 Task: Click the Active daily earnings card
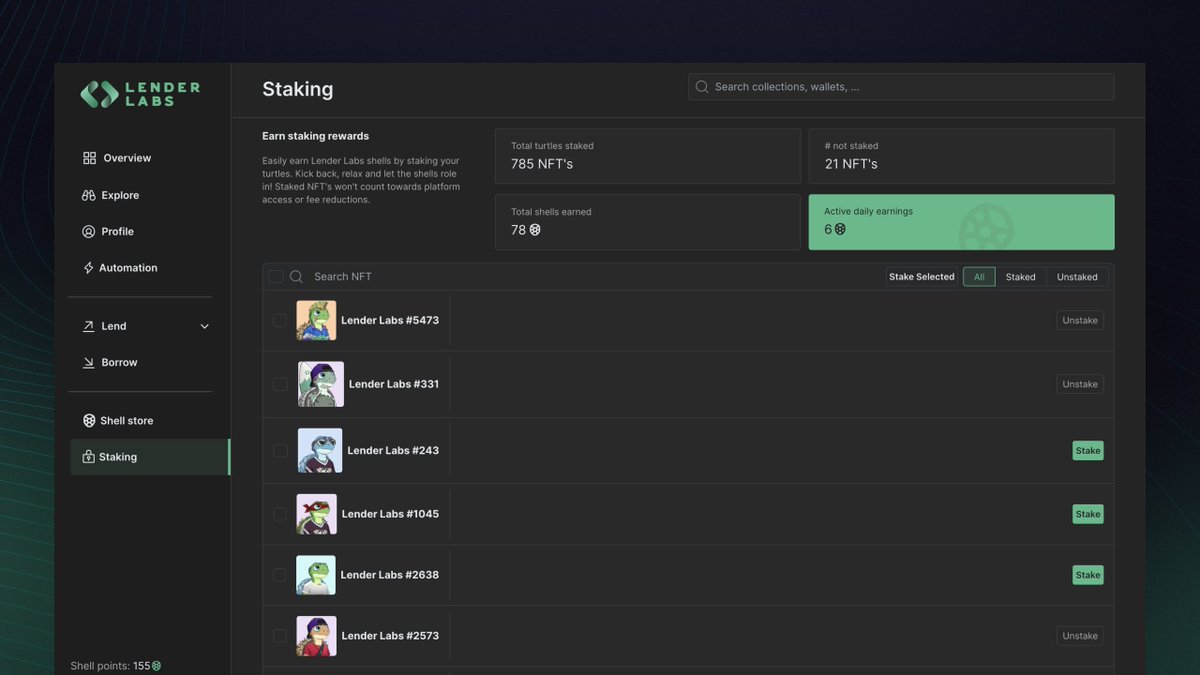point(961,222)
